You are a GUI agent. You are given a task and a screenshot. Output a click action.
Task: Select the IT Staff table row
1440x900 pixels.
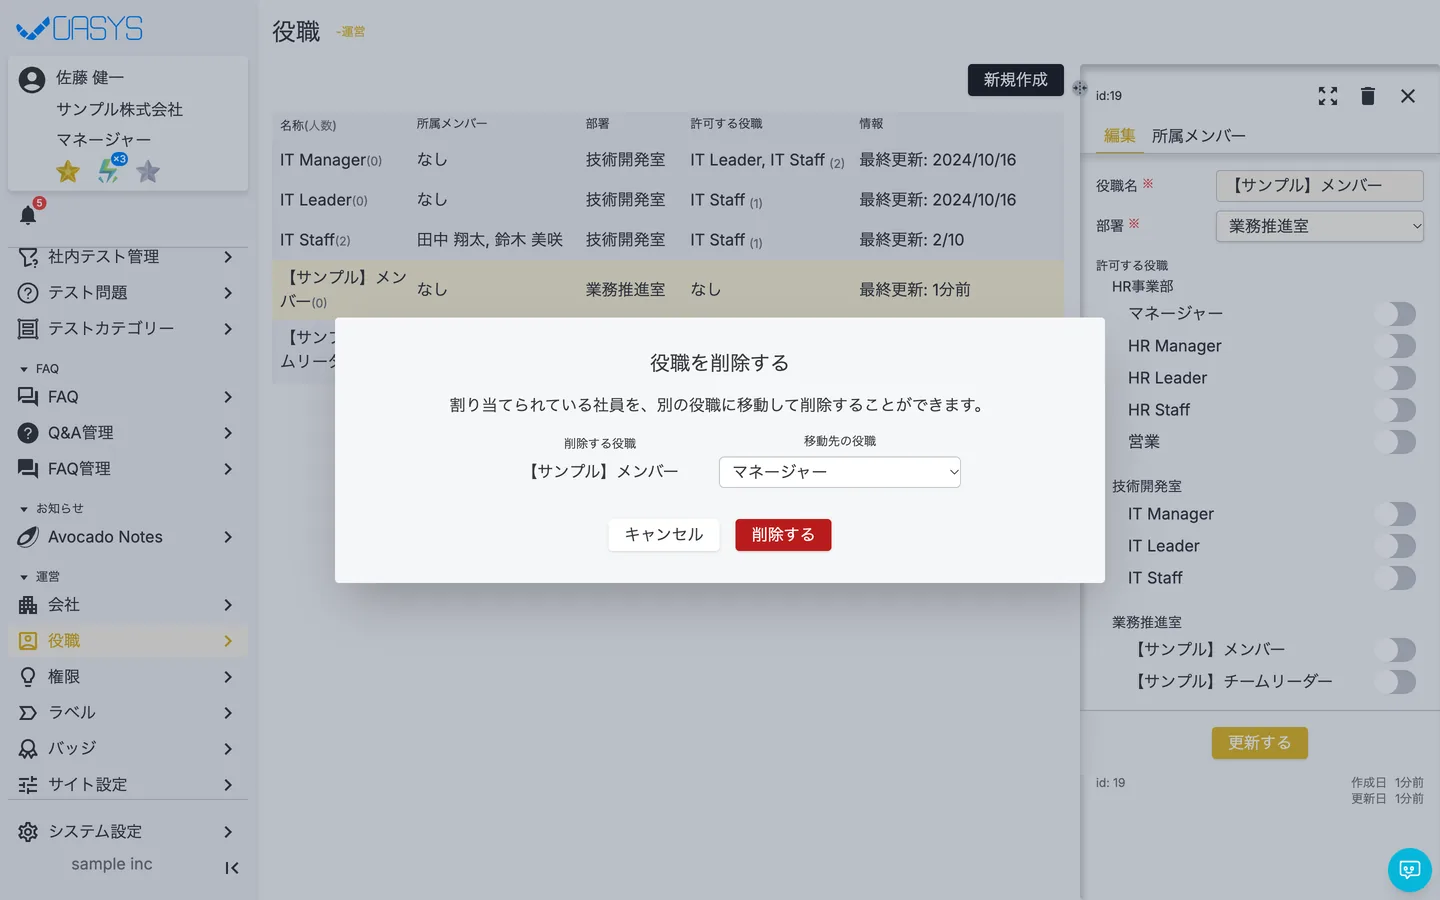[668, 240]
